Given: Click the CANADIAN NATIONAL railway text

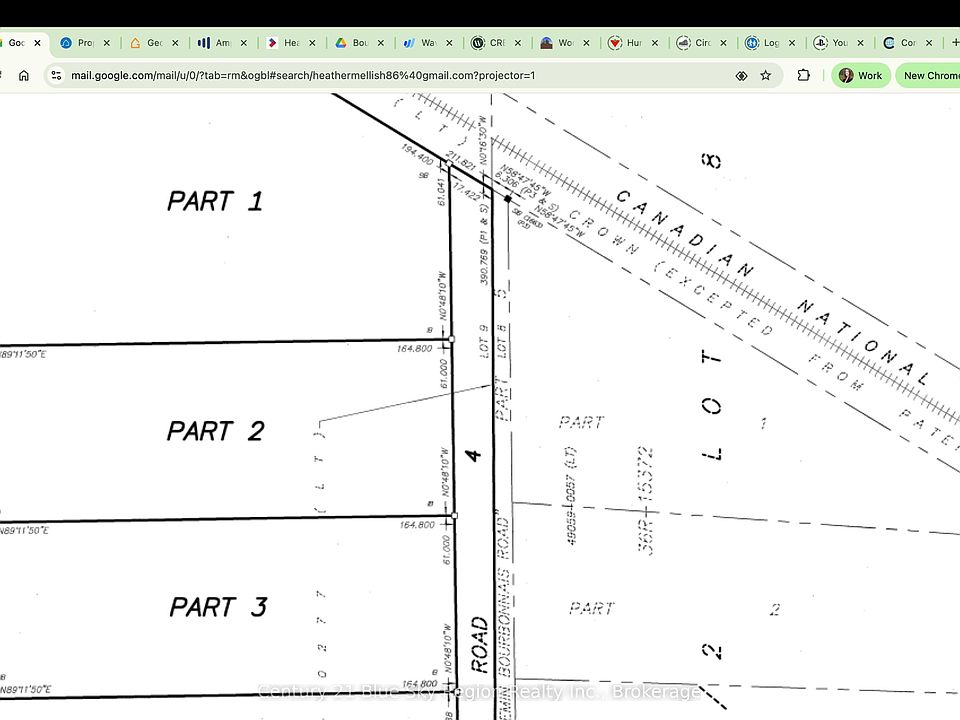Looking at the screenshot, I should click(773, 288).
